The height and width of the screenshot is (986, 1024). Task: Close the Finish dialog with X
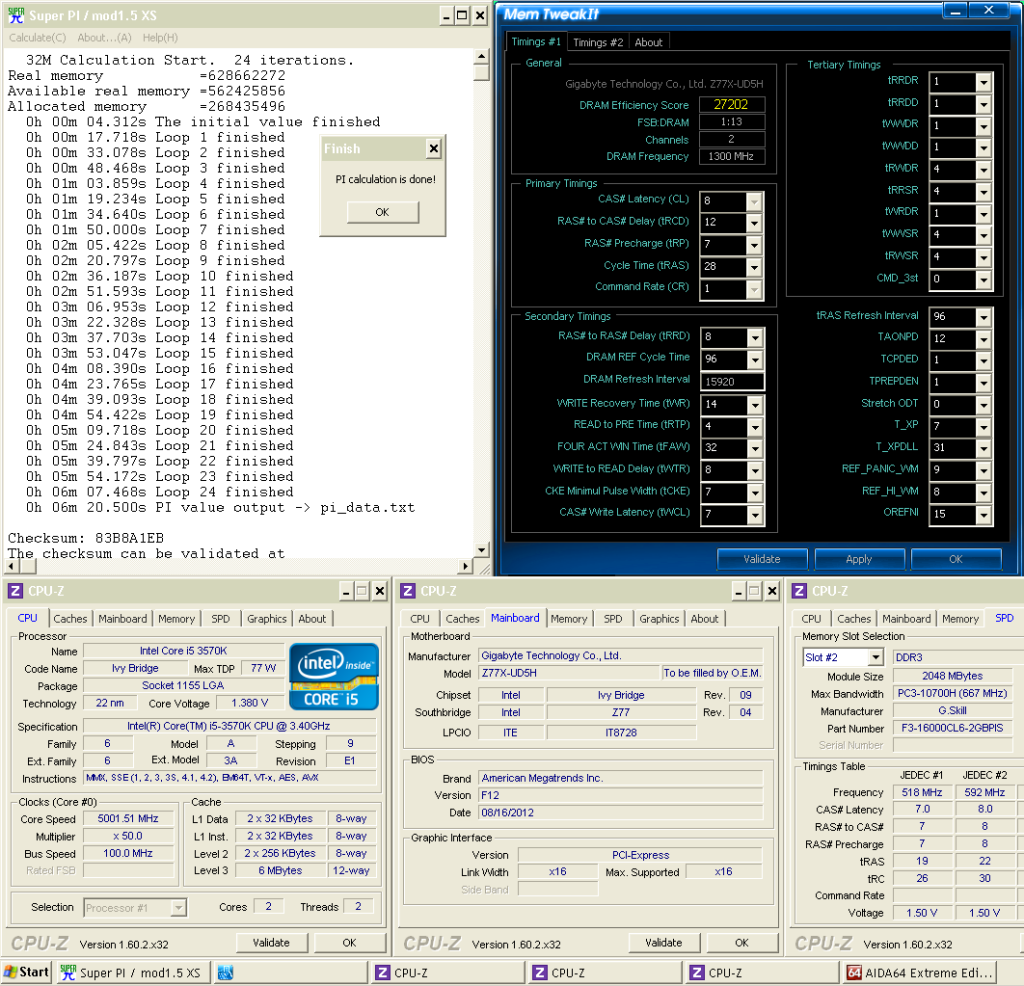click(x=432, y=149)
